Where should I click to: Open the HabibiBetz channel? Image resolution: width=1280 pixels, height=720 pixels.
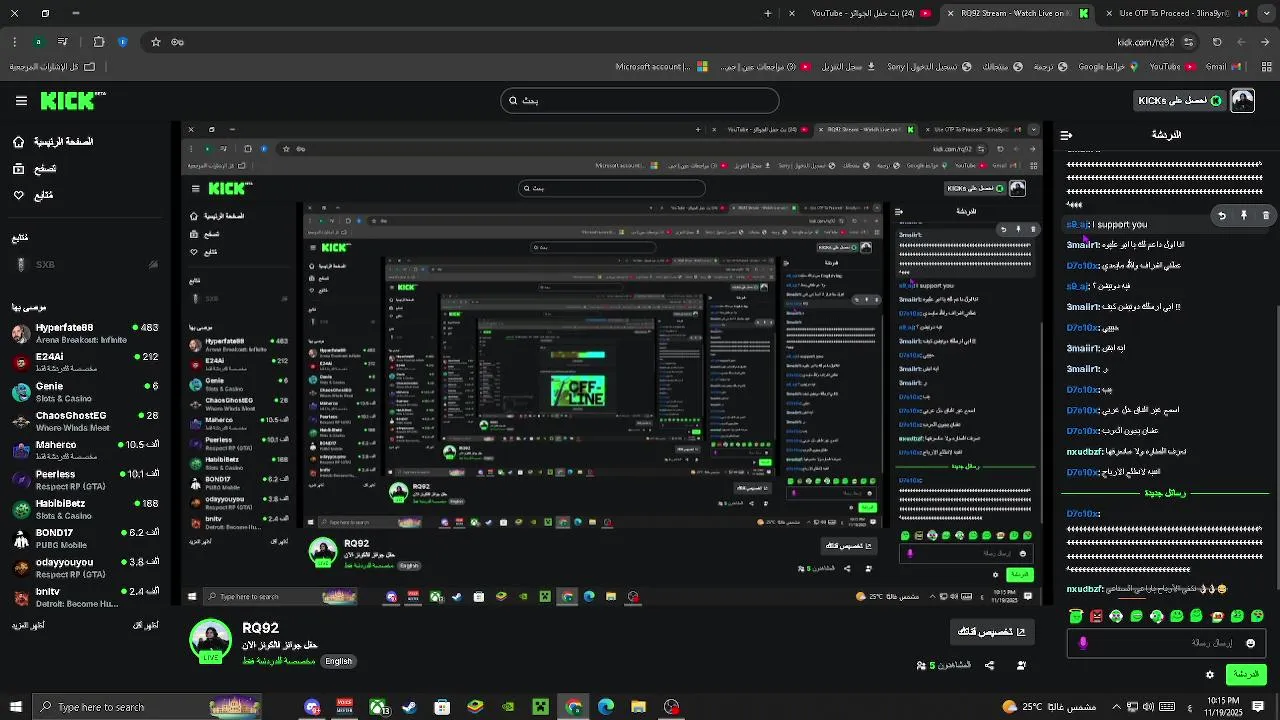85,509
